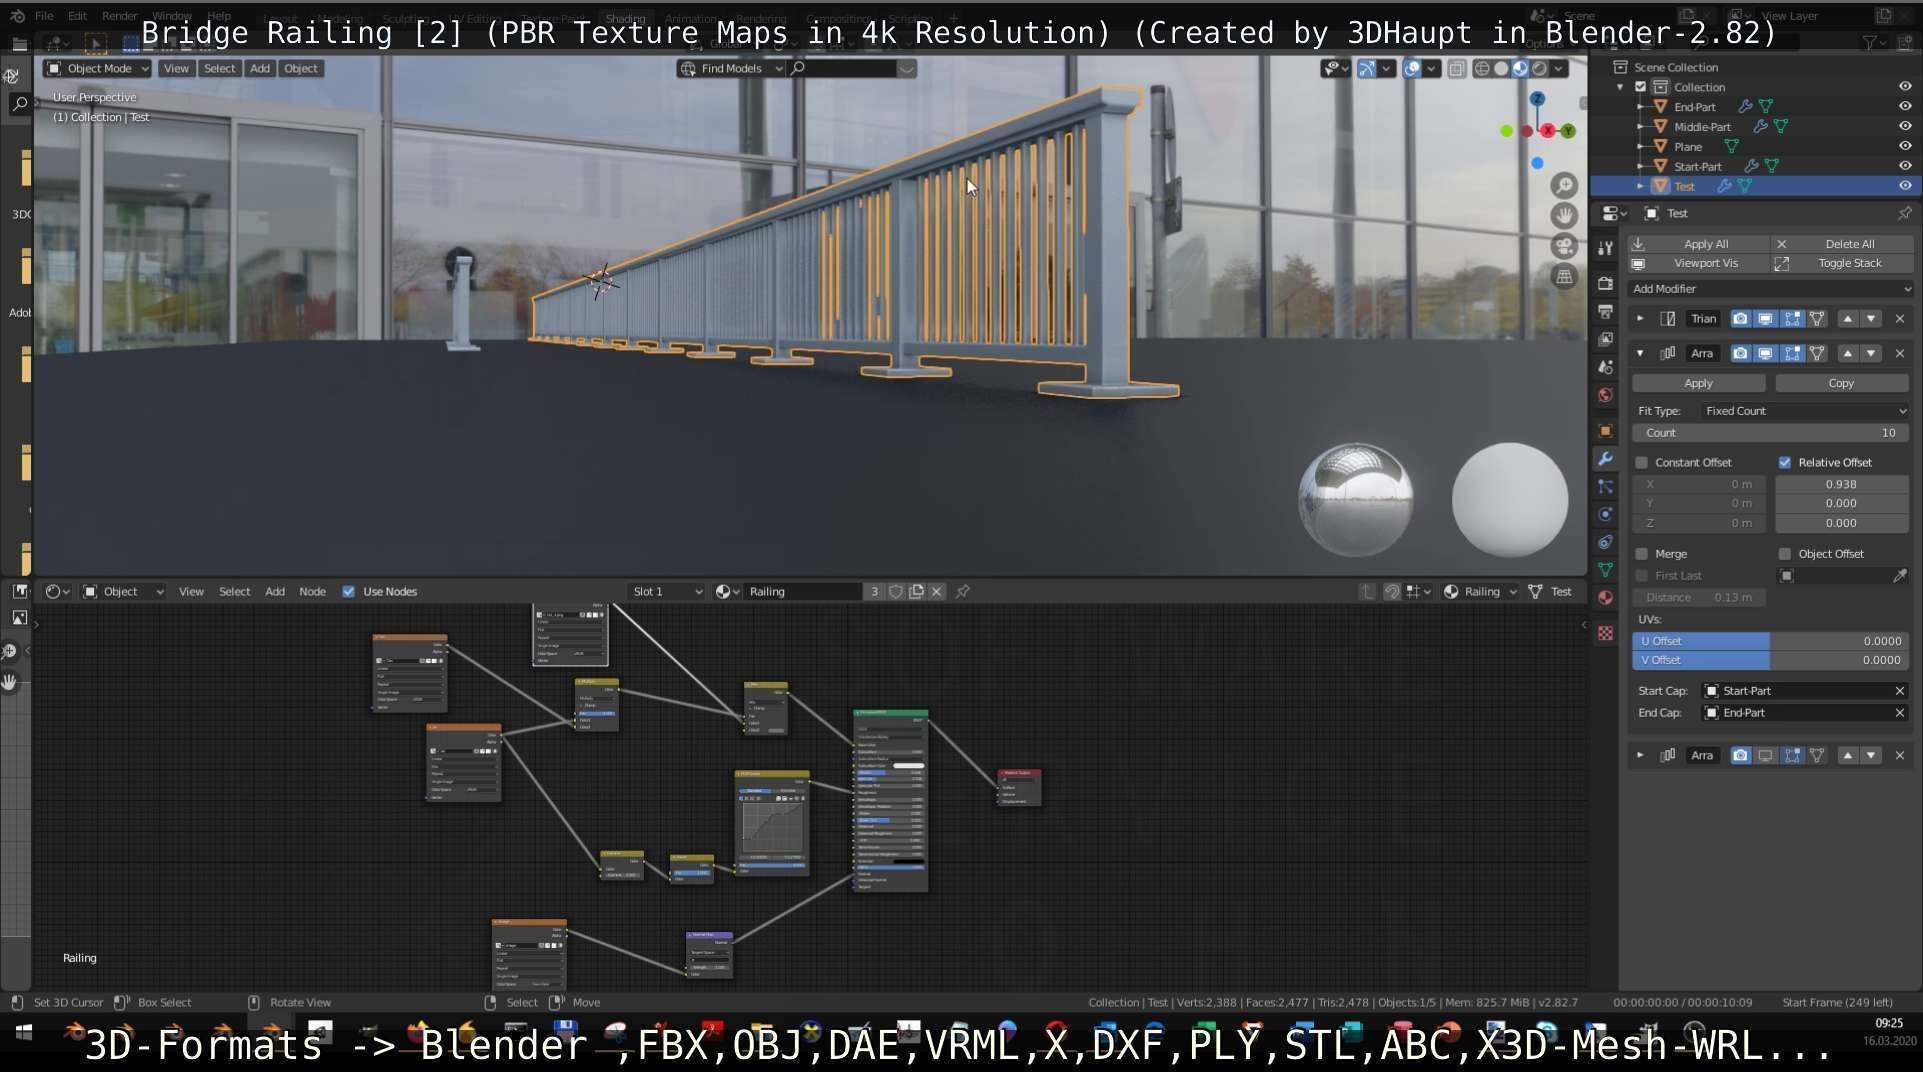Open the Material properties tab

pyautogui.click(x=1605, y=598)
